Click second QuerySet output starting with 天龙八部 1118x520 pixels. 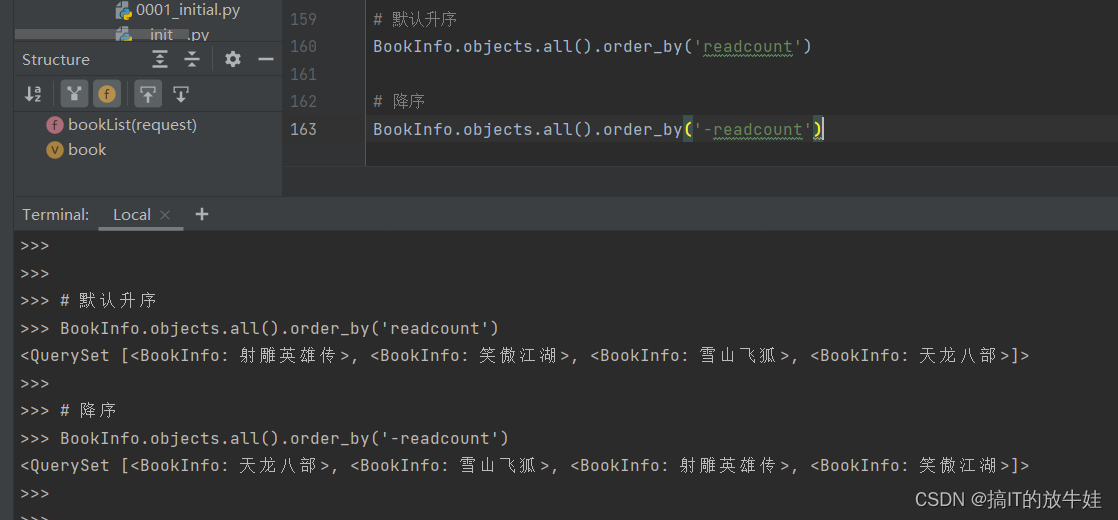point(525,466)
